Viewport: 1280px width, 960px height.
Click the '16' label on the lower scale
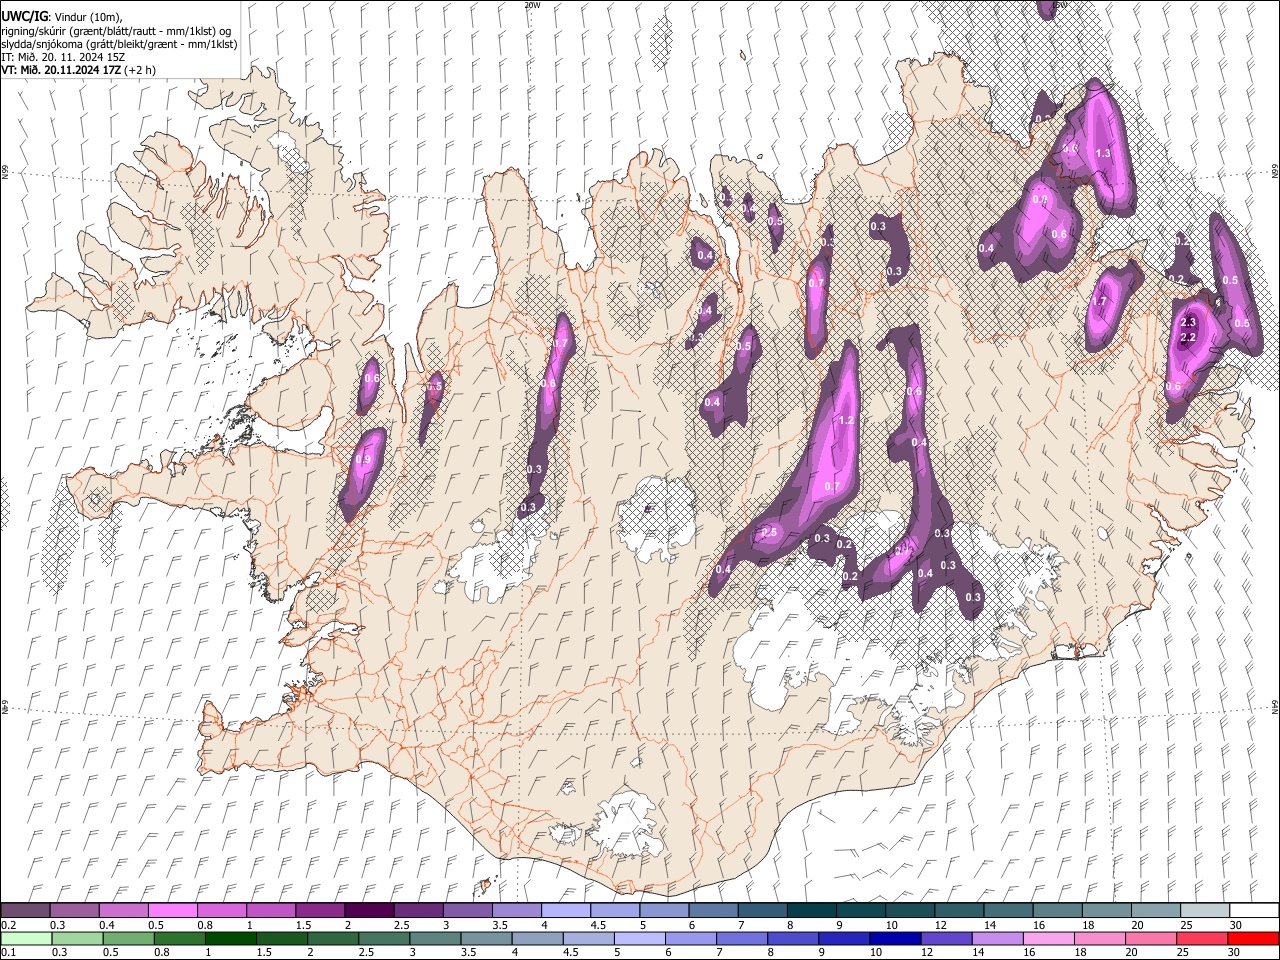[1028, 952]
